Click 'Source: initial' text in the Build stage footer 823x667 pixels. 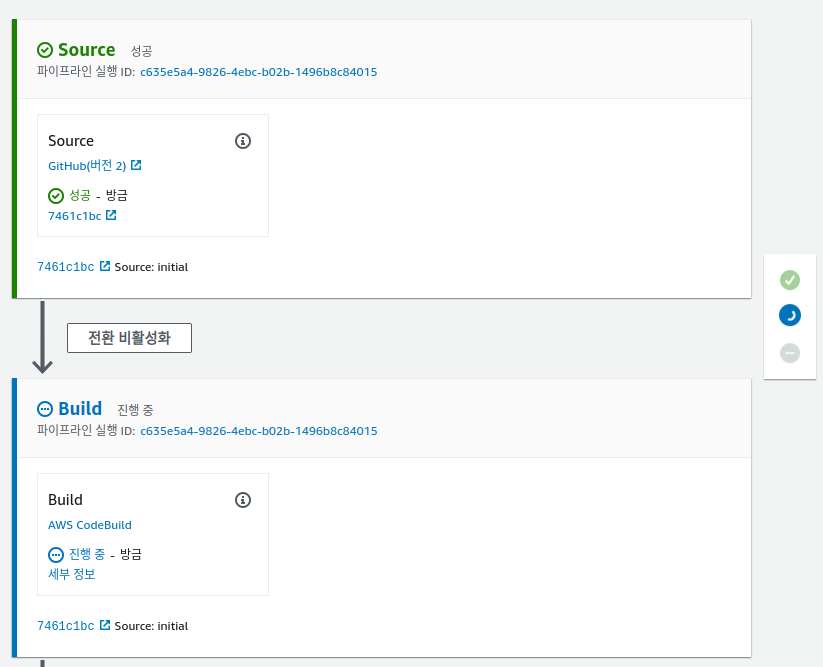coord(151,626)
